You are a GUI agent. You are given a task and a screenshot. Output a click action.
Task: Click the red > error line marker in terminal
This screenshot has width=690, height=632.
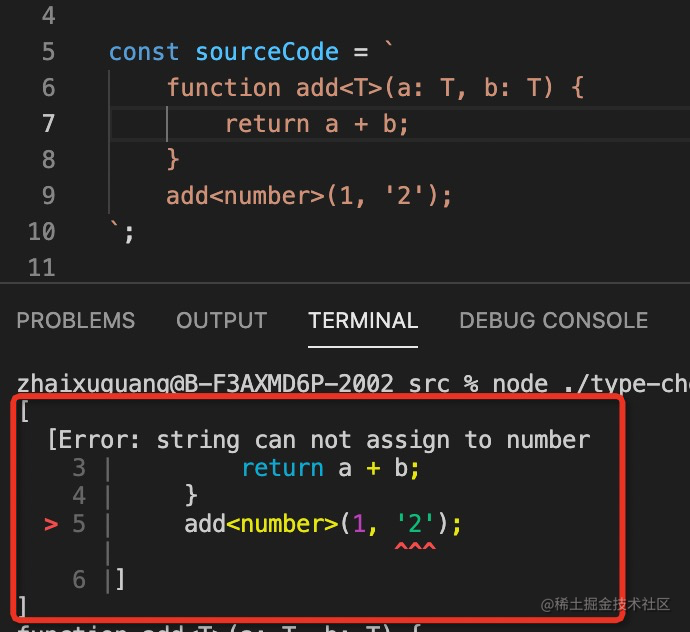coord(51,524)
